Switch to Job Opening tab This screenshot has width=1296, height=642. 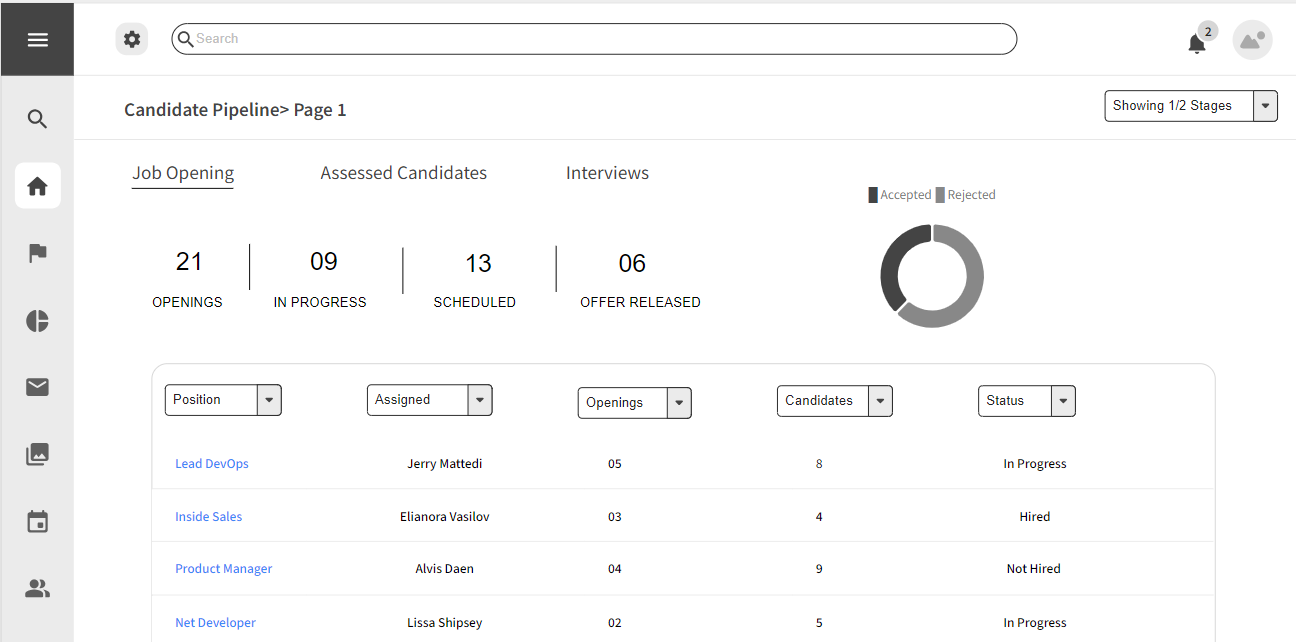click(183, 174)
